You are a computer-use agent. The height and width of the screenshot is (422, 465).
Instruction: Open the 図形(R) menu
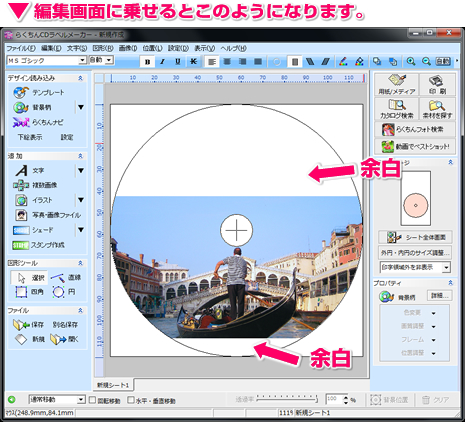click(x=103, y=48)
